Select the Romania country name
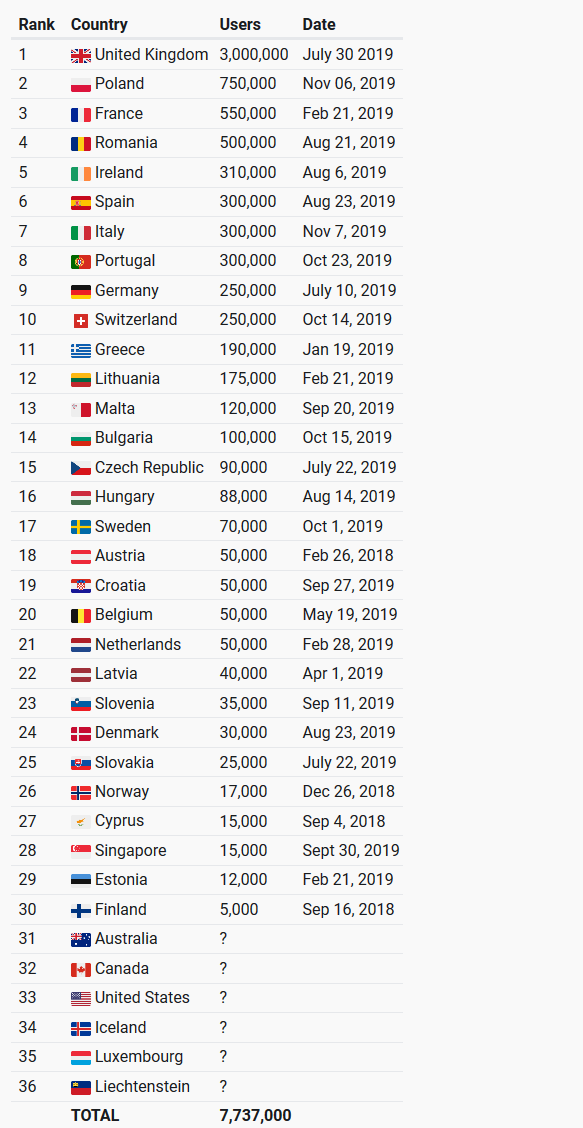This screenshot has width=583, height=1128. coord(126,142)
